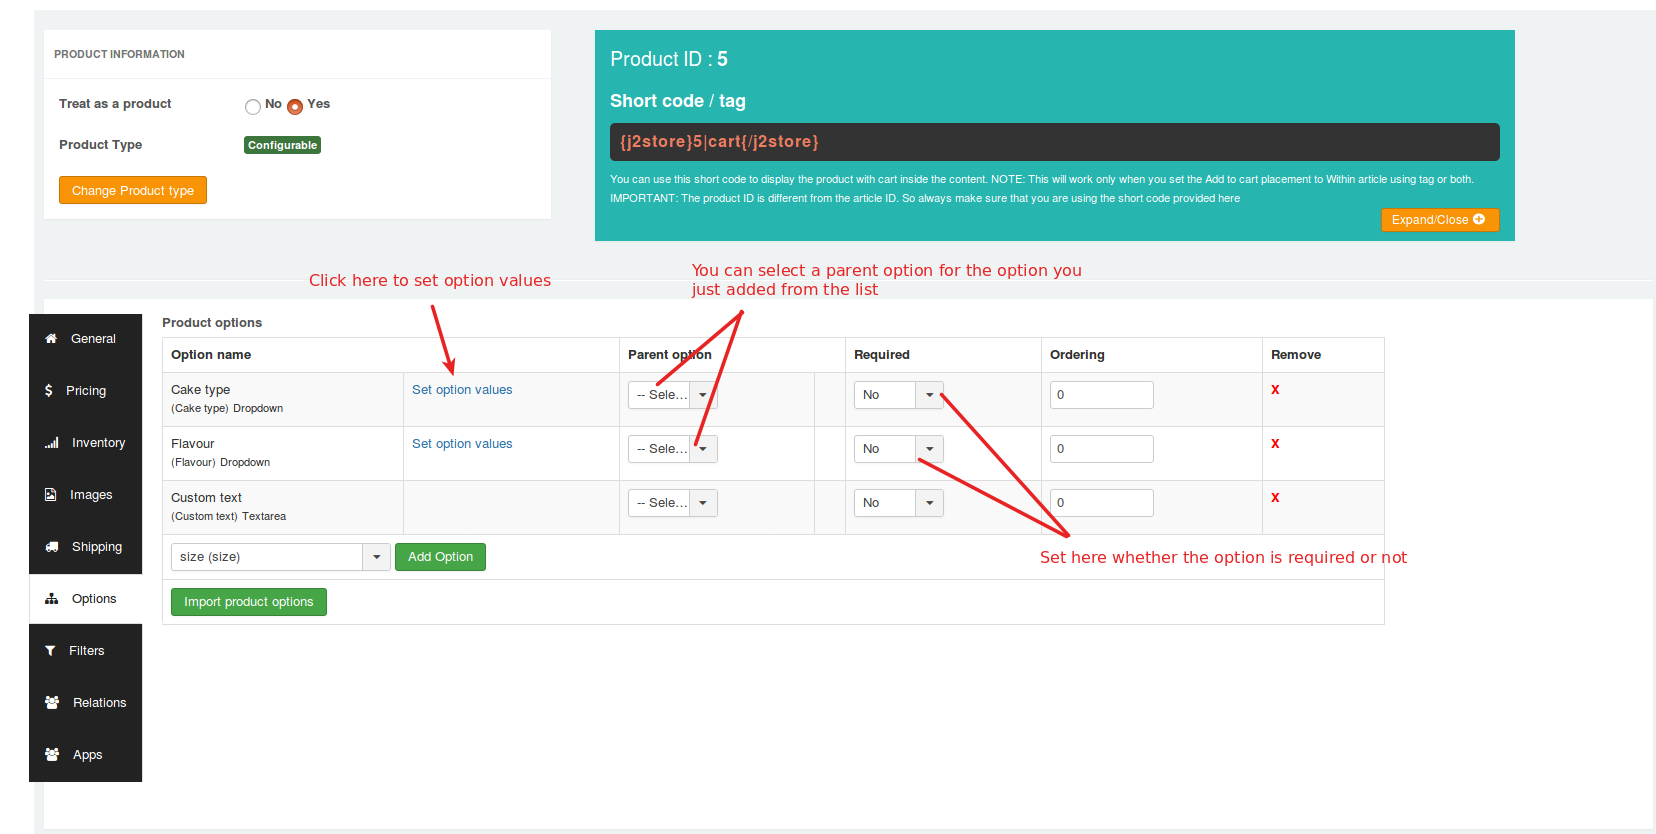Remove the Cake type option with red X
Screen dimensions: 1656x834
[1275, 390]
